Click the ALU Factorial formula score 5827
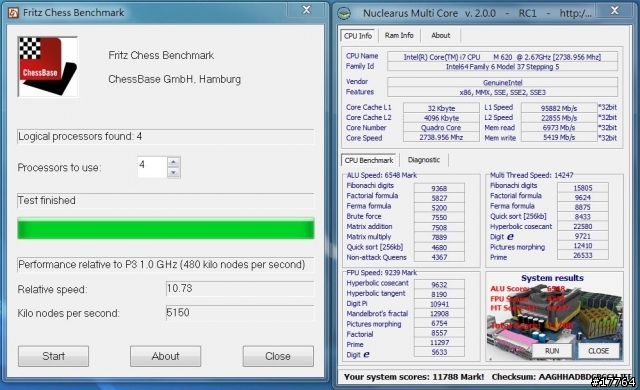 439,198
